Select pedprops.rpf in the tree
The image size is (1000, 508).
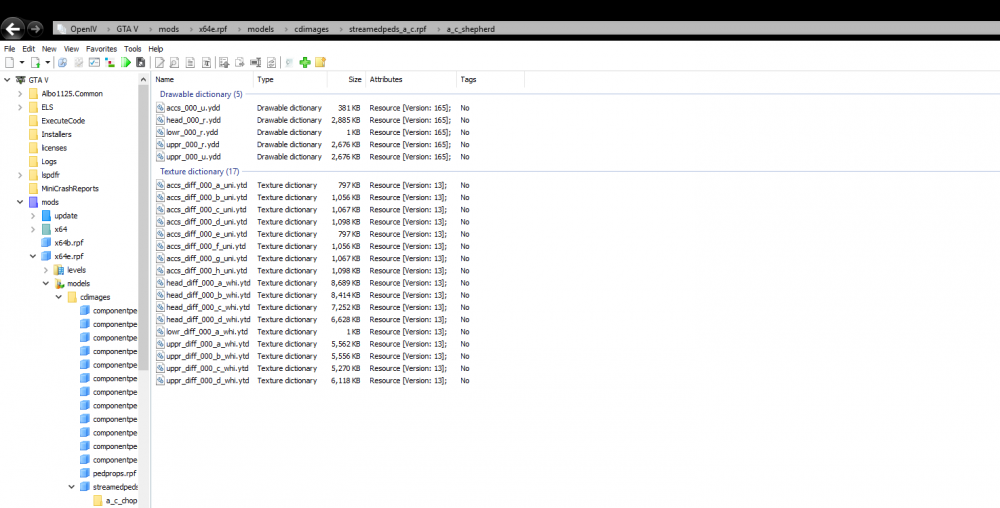pyautogui.click(x=114, y=474)
